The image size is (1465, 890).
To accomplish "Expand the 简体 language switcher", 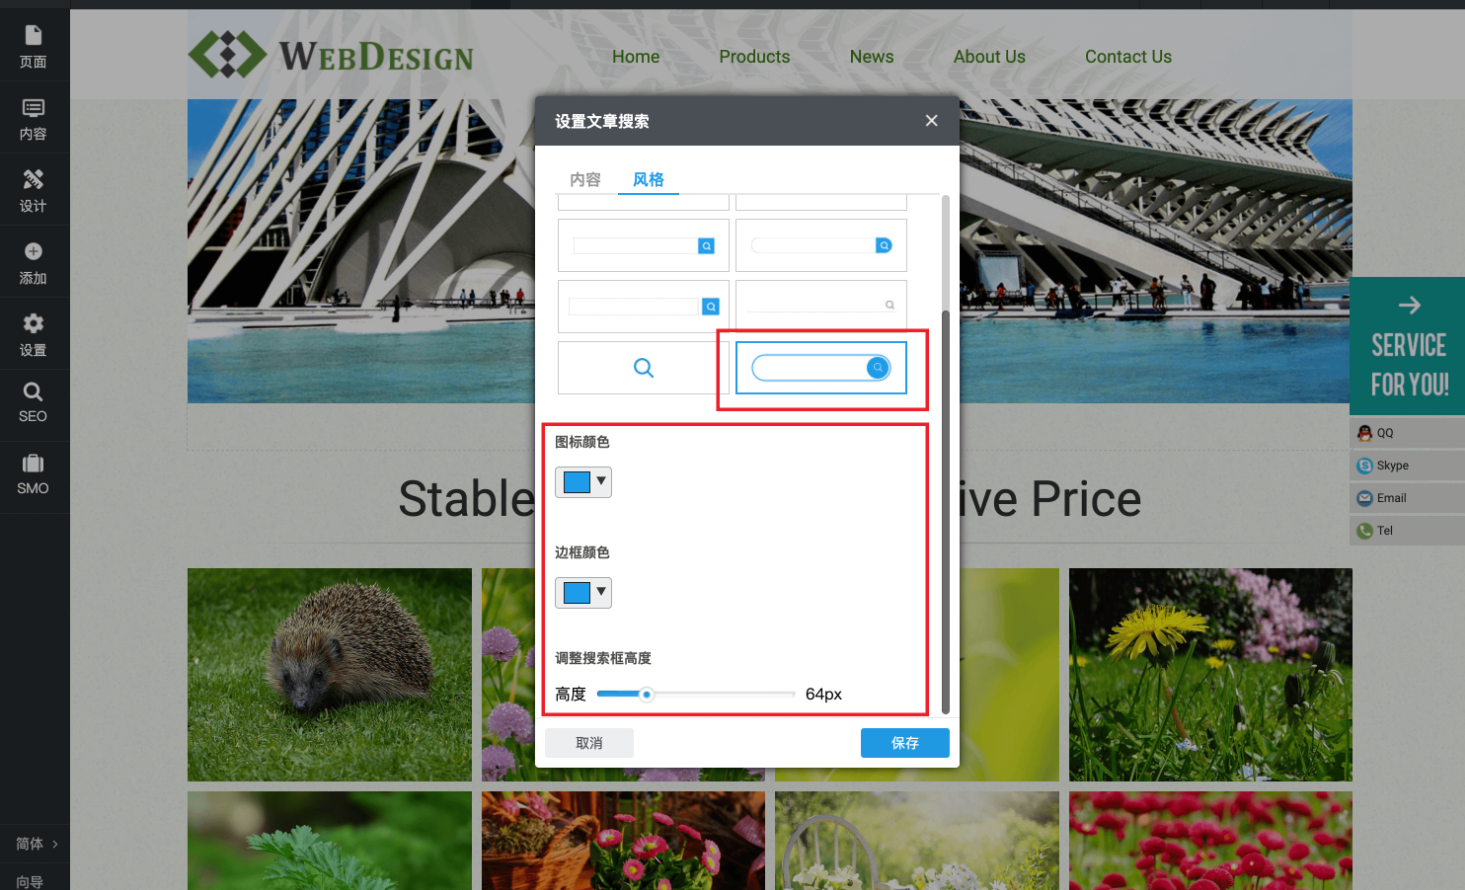I will pos(36,844).
